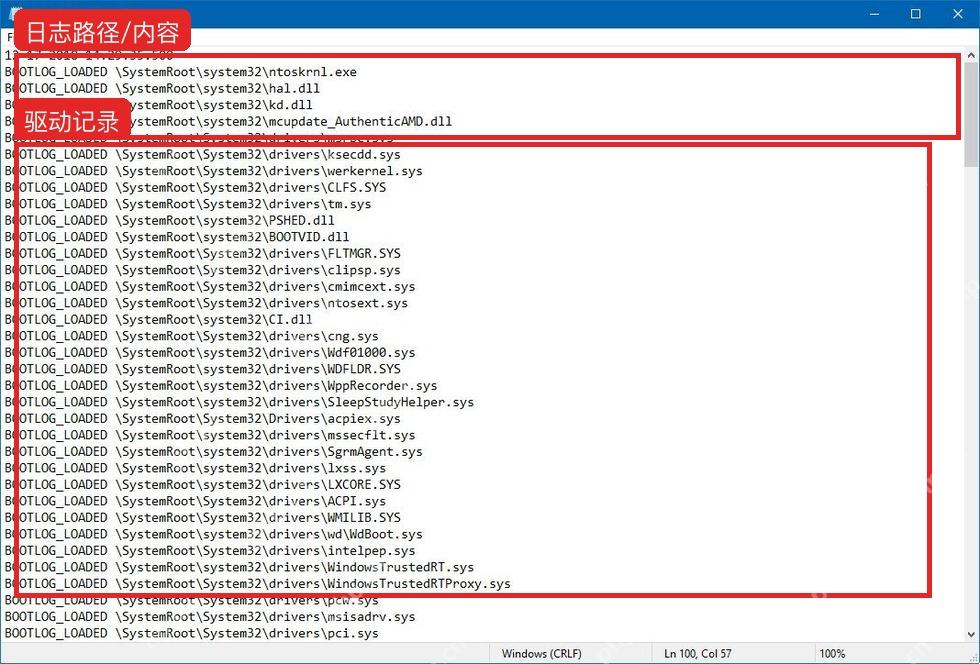Click the line ending with mcupdate_AuthenticAMD.dll

point(228,121)
